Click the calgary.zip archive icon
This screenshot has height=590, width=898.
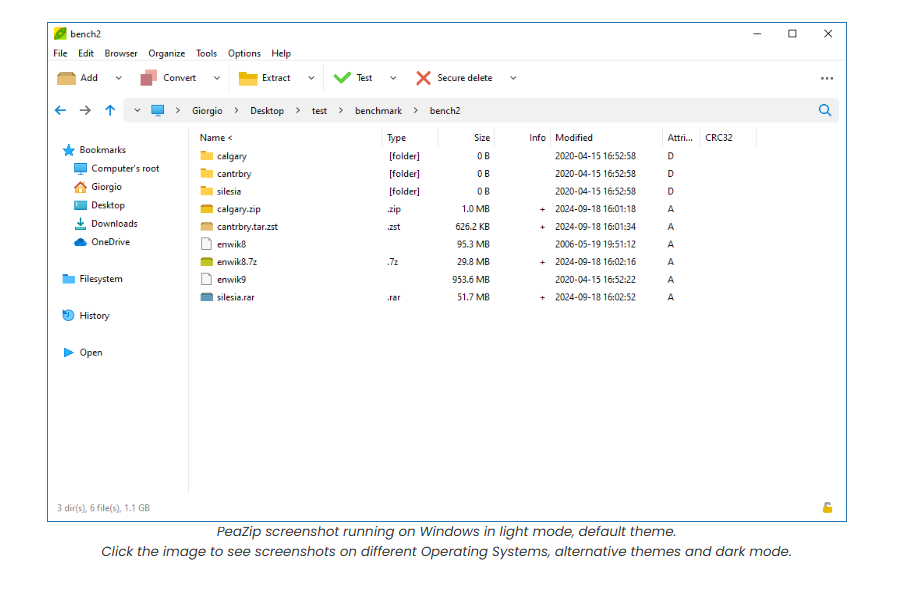point(207,209)
